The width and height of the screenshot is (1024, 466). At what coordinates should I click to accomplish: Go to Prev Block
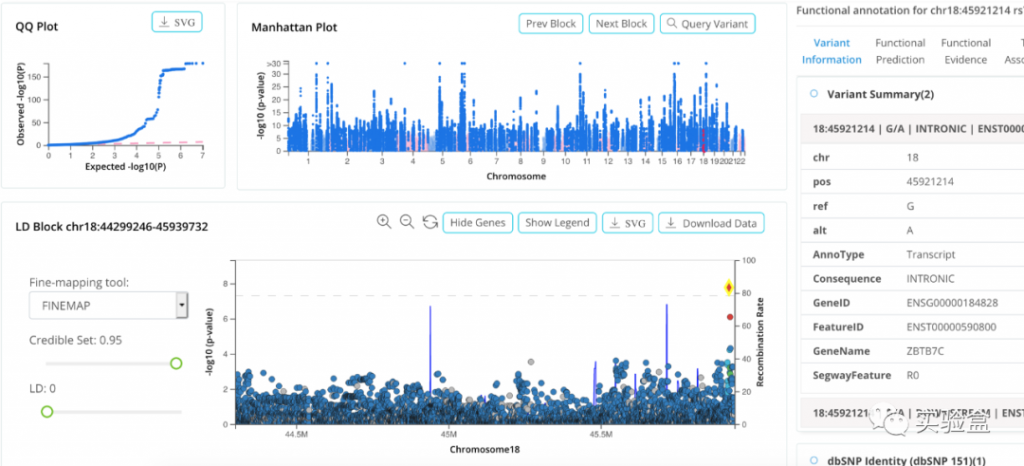coord(551,23)
